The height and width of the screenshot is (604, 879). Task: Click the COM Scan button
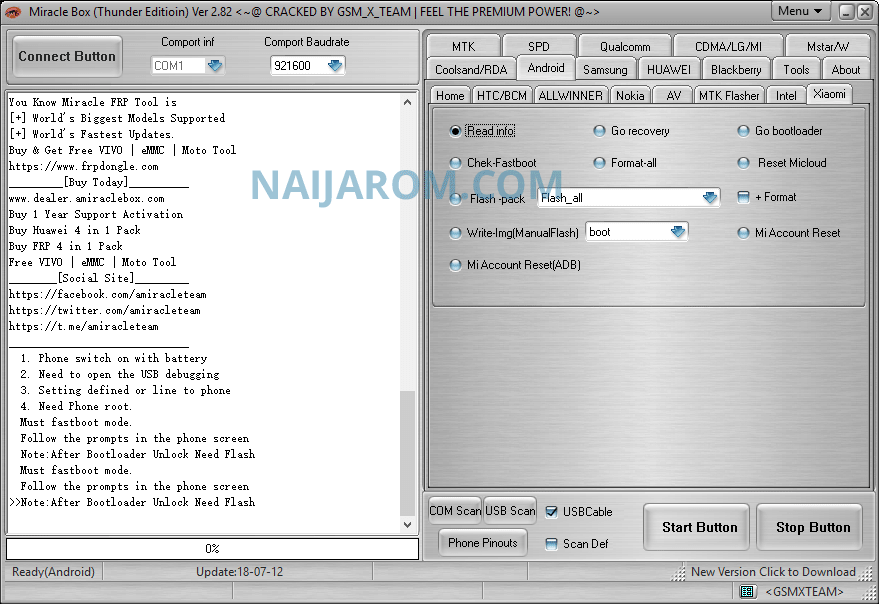click(x=455, y=511)
